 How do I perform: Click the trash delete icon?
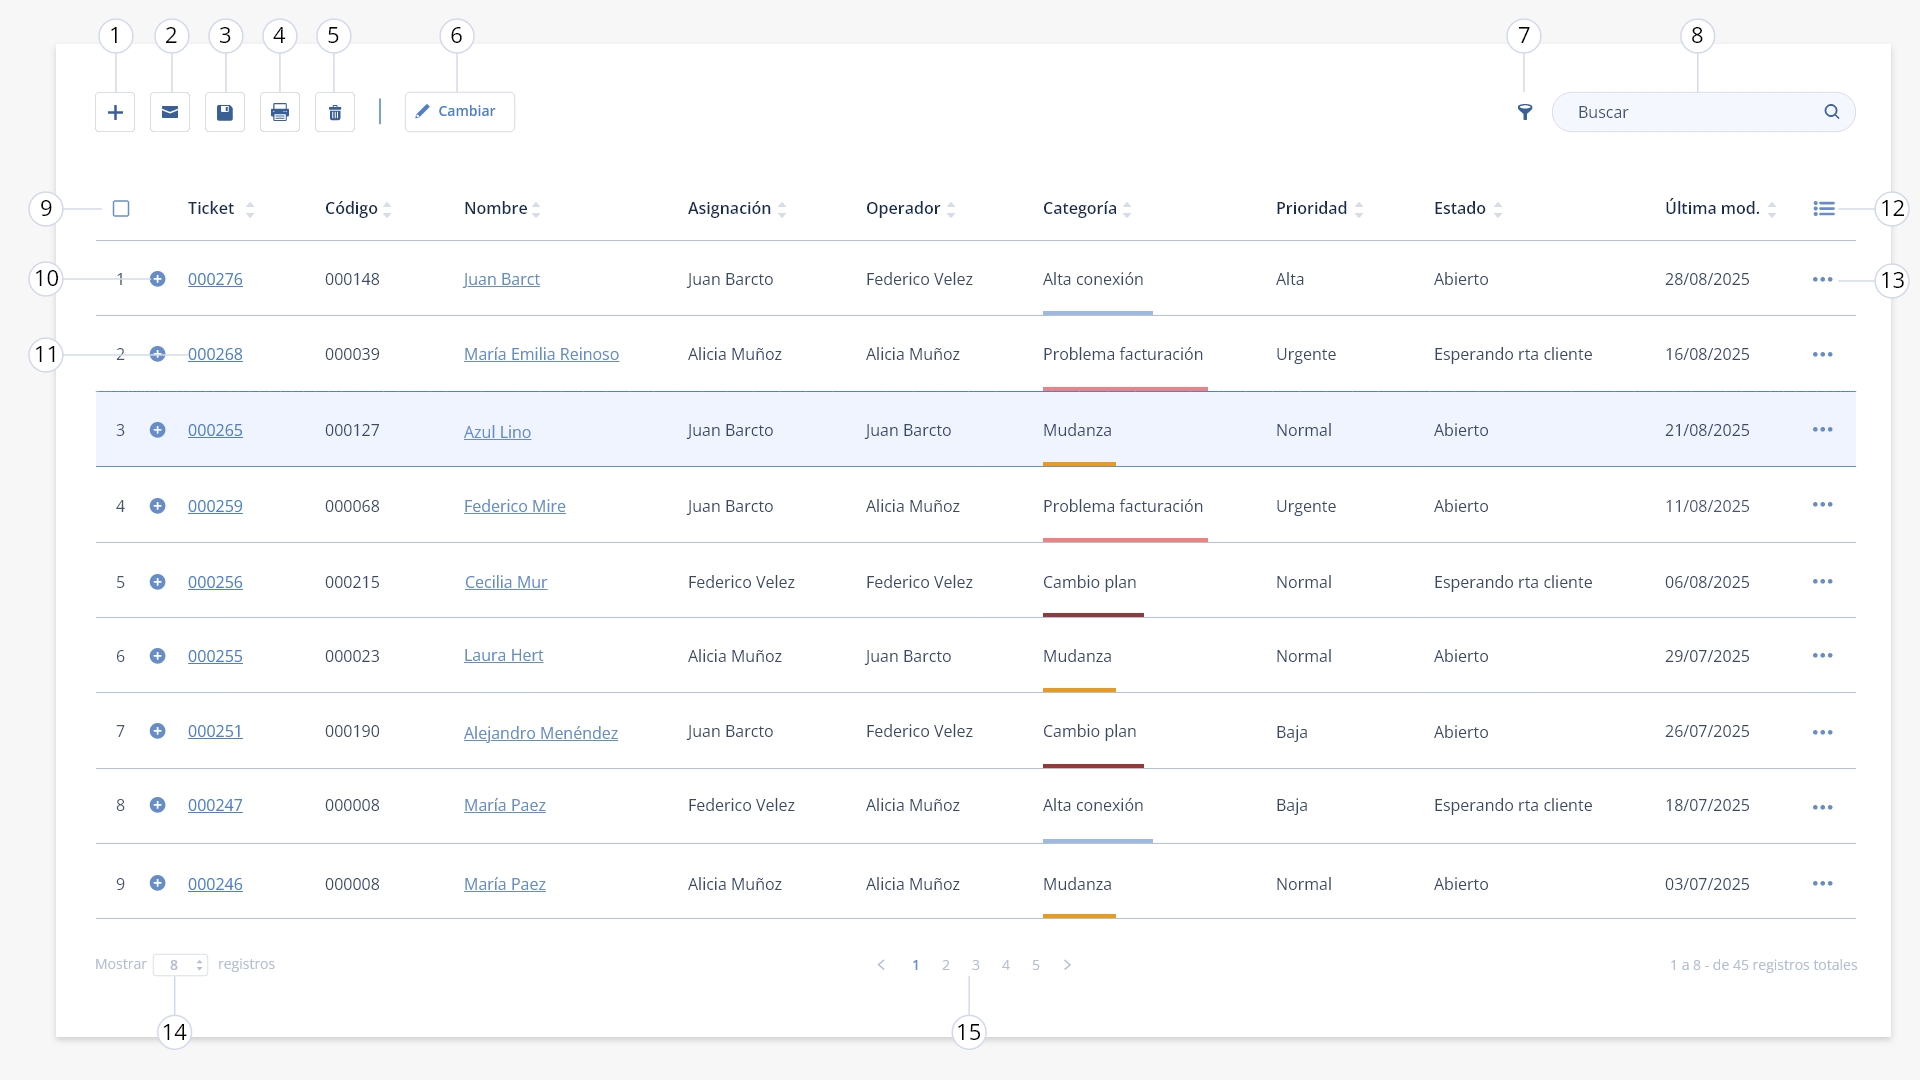click(335, 112)
